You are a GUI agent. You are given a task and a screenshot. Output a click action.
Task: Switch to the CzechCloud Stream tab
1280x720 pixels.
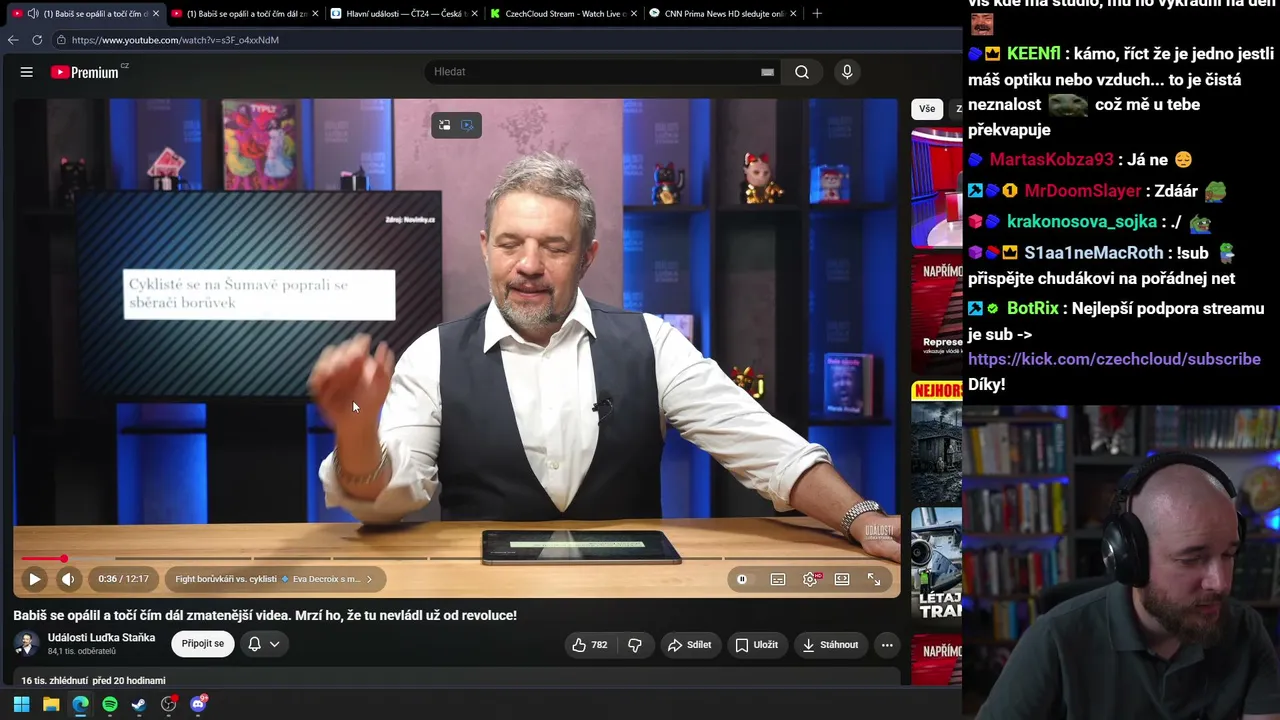point(563,14)
